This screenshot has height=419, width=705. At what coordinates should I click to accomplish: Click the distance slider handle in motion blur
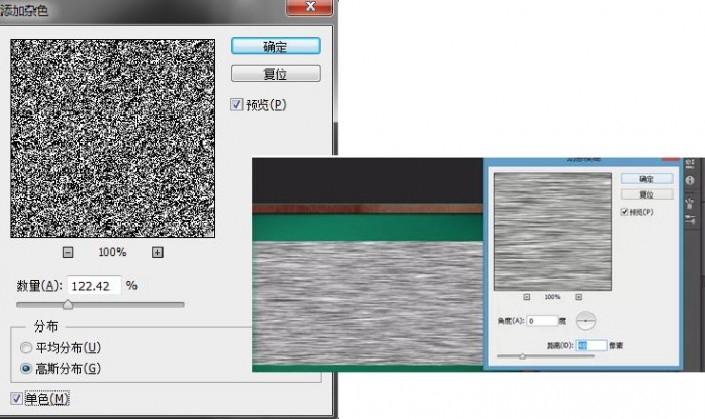(522, 357)
